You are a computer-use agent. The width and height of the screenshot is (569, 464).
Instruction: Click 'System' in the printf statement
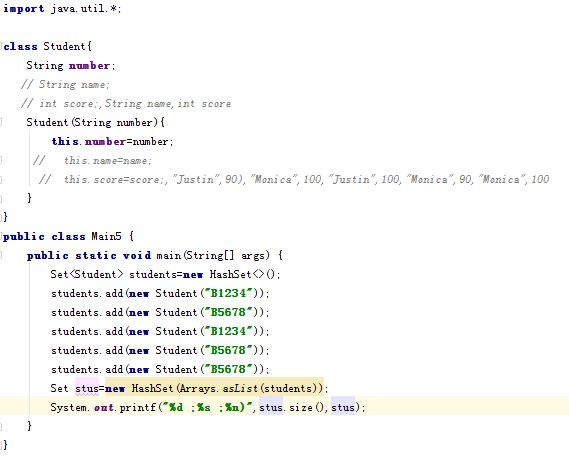[x=69, y=407]
